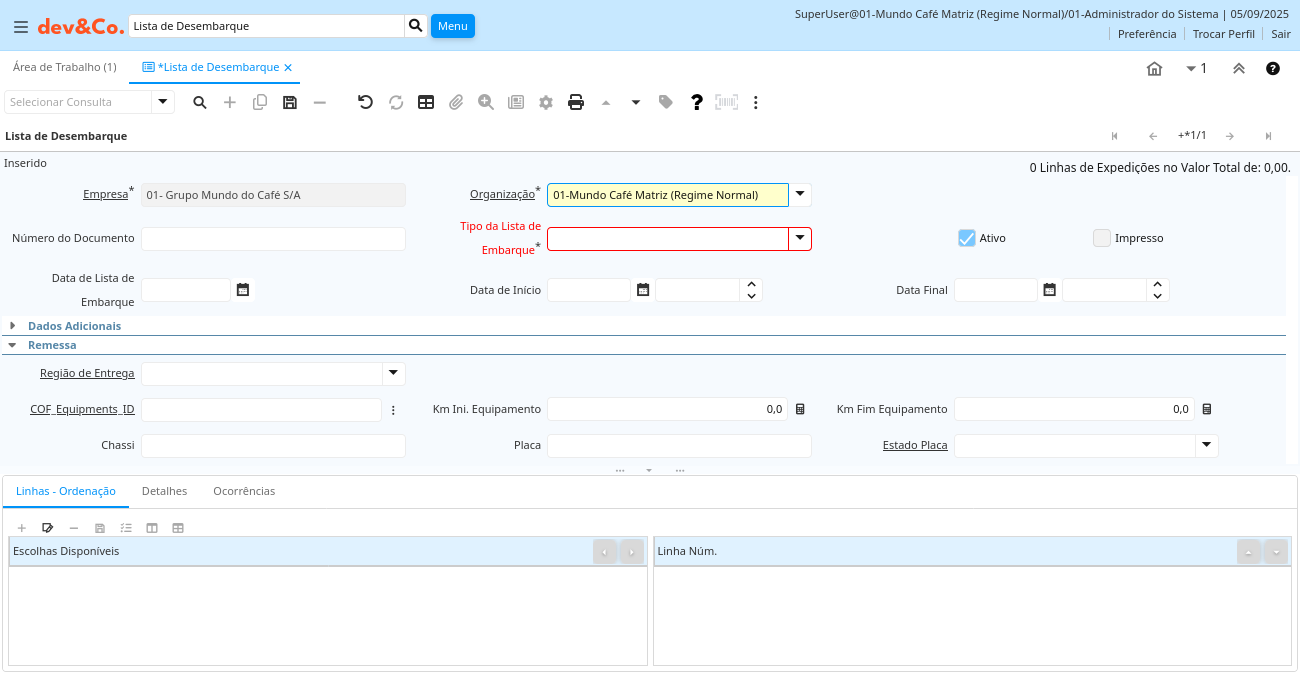
Task: Click the Save record floppy icon
Action: coord(290,102)
